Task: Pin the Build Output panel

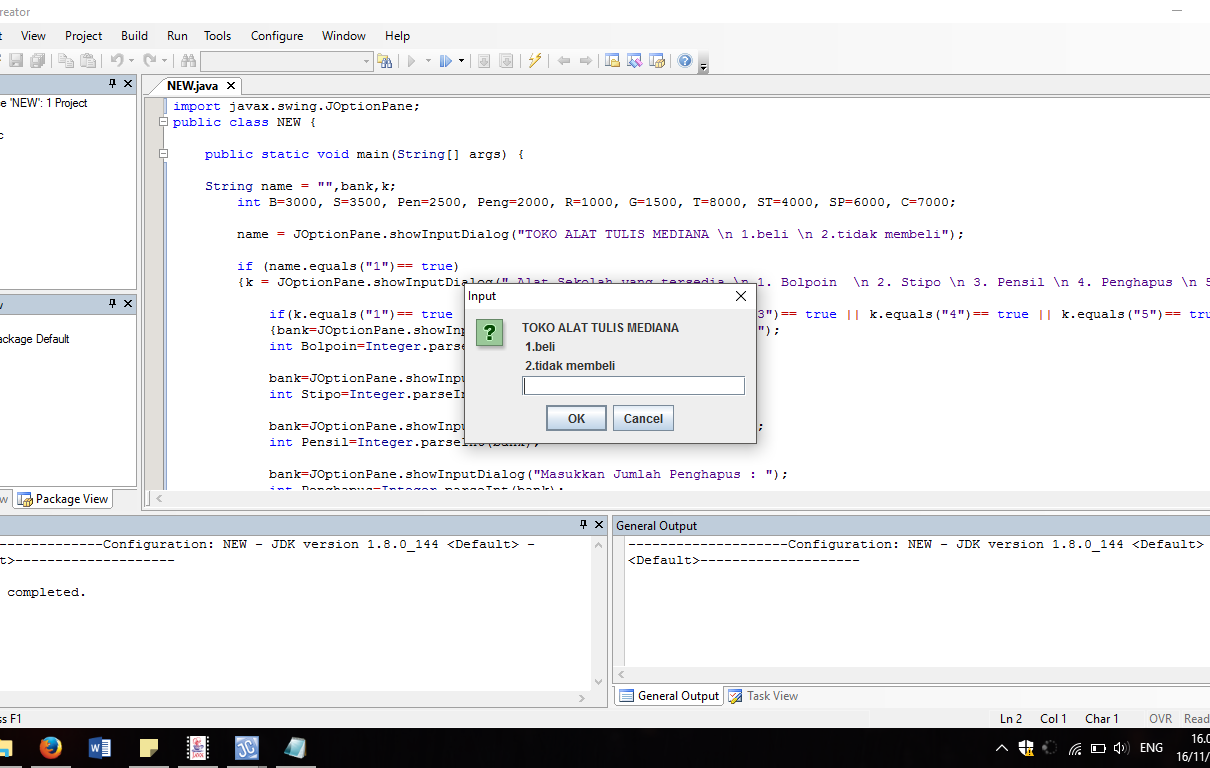Action: click(x=584, y=524)
